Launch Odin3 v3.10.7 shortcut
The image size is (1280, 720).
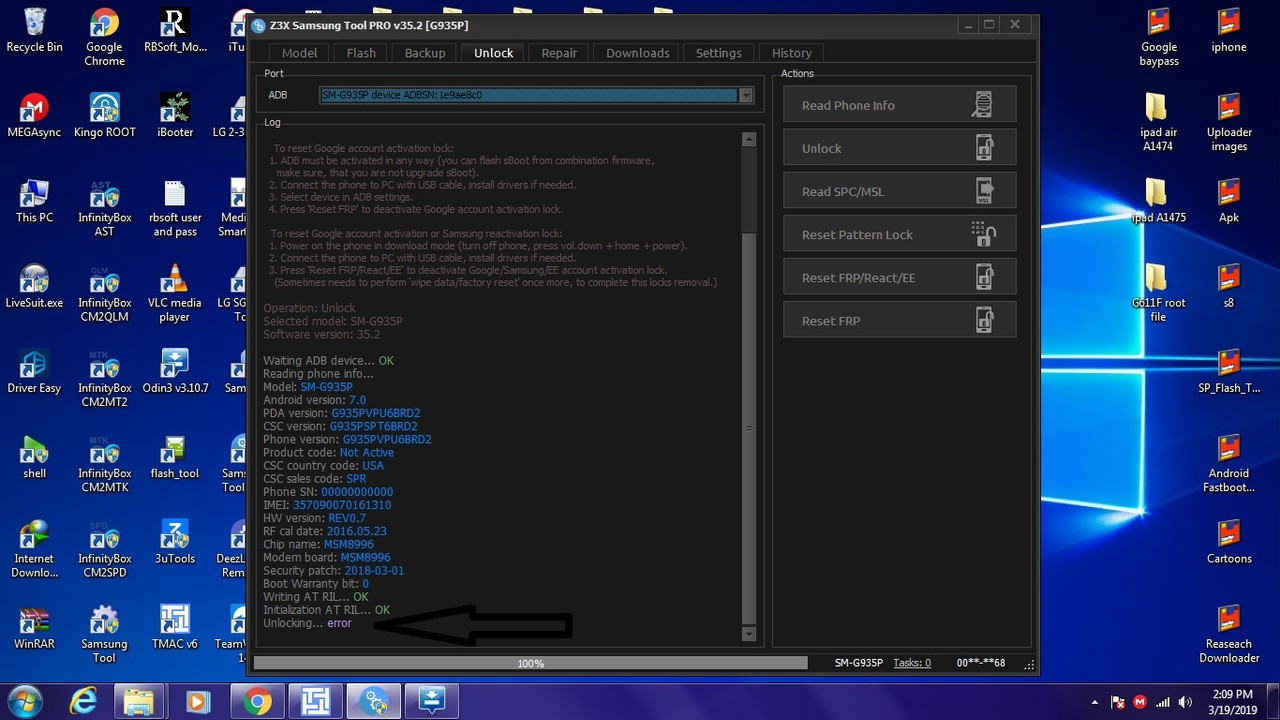click(175, 371)
